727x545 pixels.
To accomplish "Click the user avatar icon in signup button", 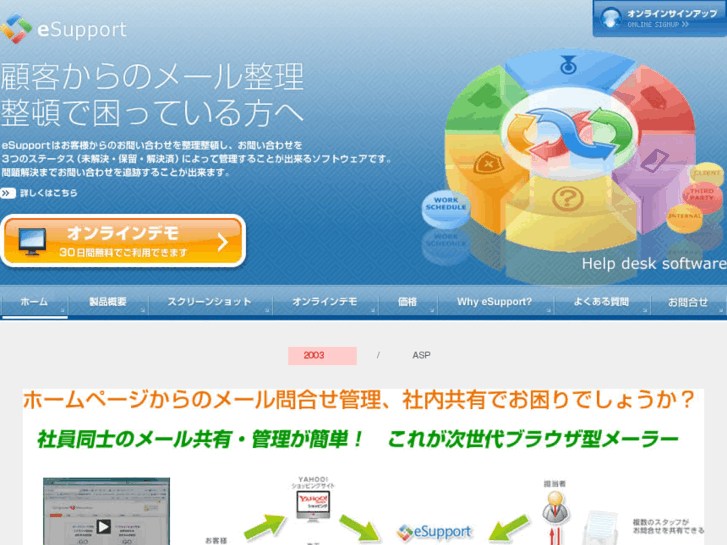I will coord(611,19).
